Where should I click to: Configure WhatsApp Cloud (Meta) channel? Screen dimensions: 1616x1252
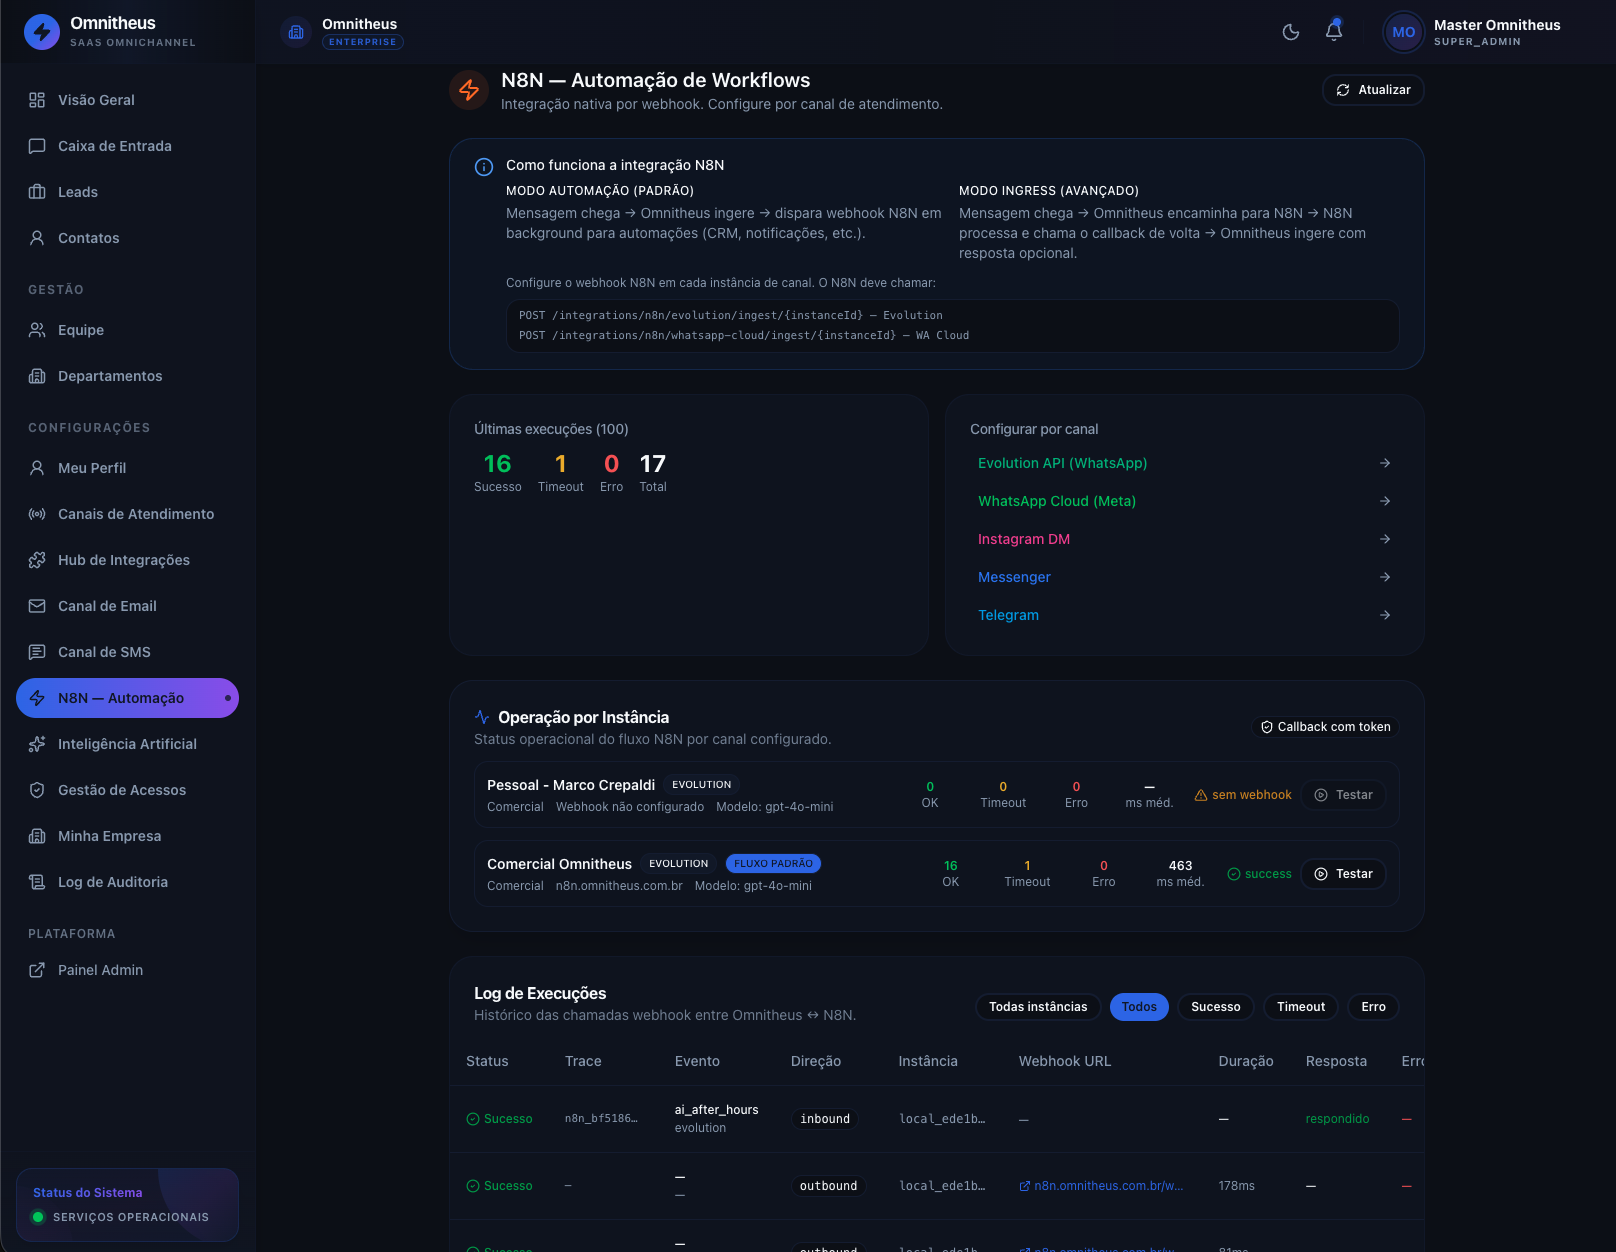tap(1184, 501)
